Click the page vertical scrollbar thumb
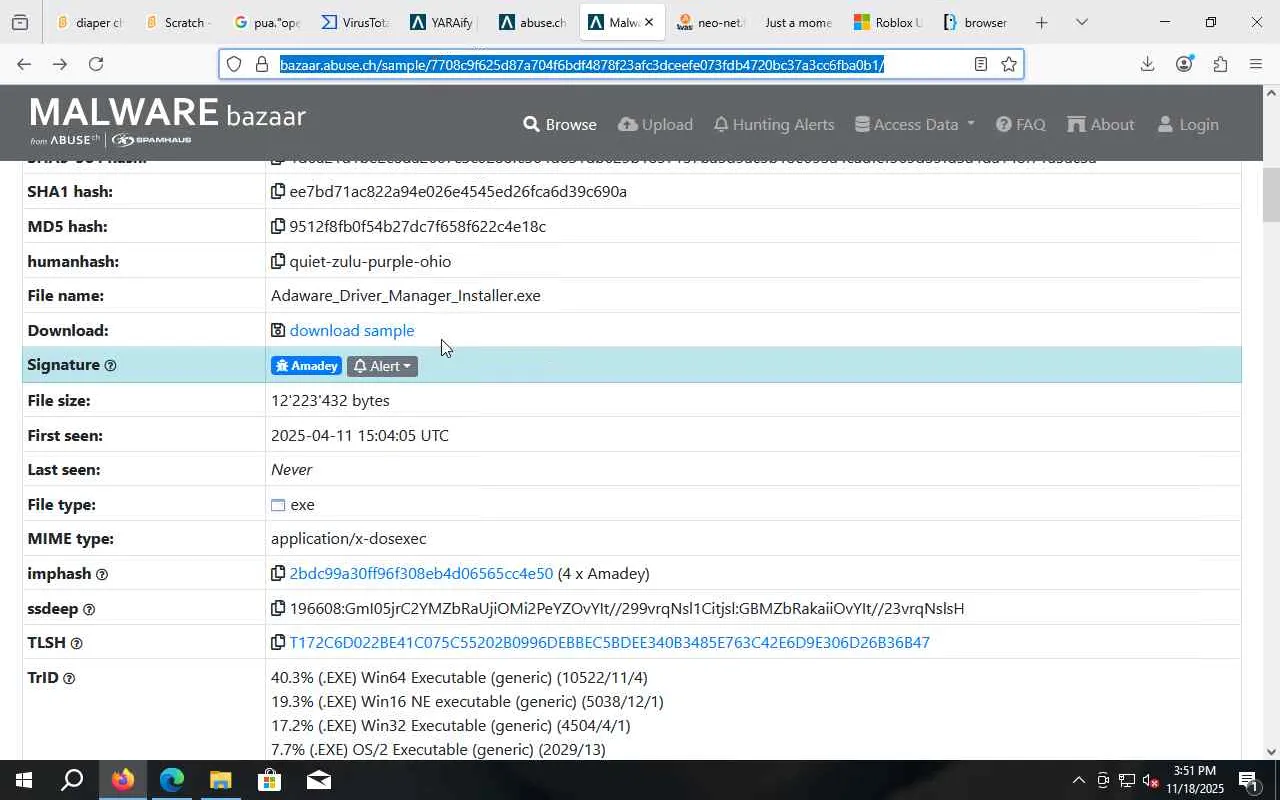The height and width of the screenshot is (800, 1280). (x=1271, y=195)
